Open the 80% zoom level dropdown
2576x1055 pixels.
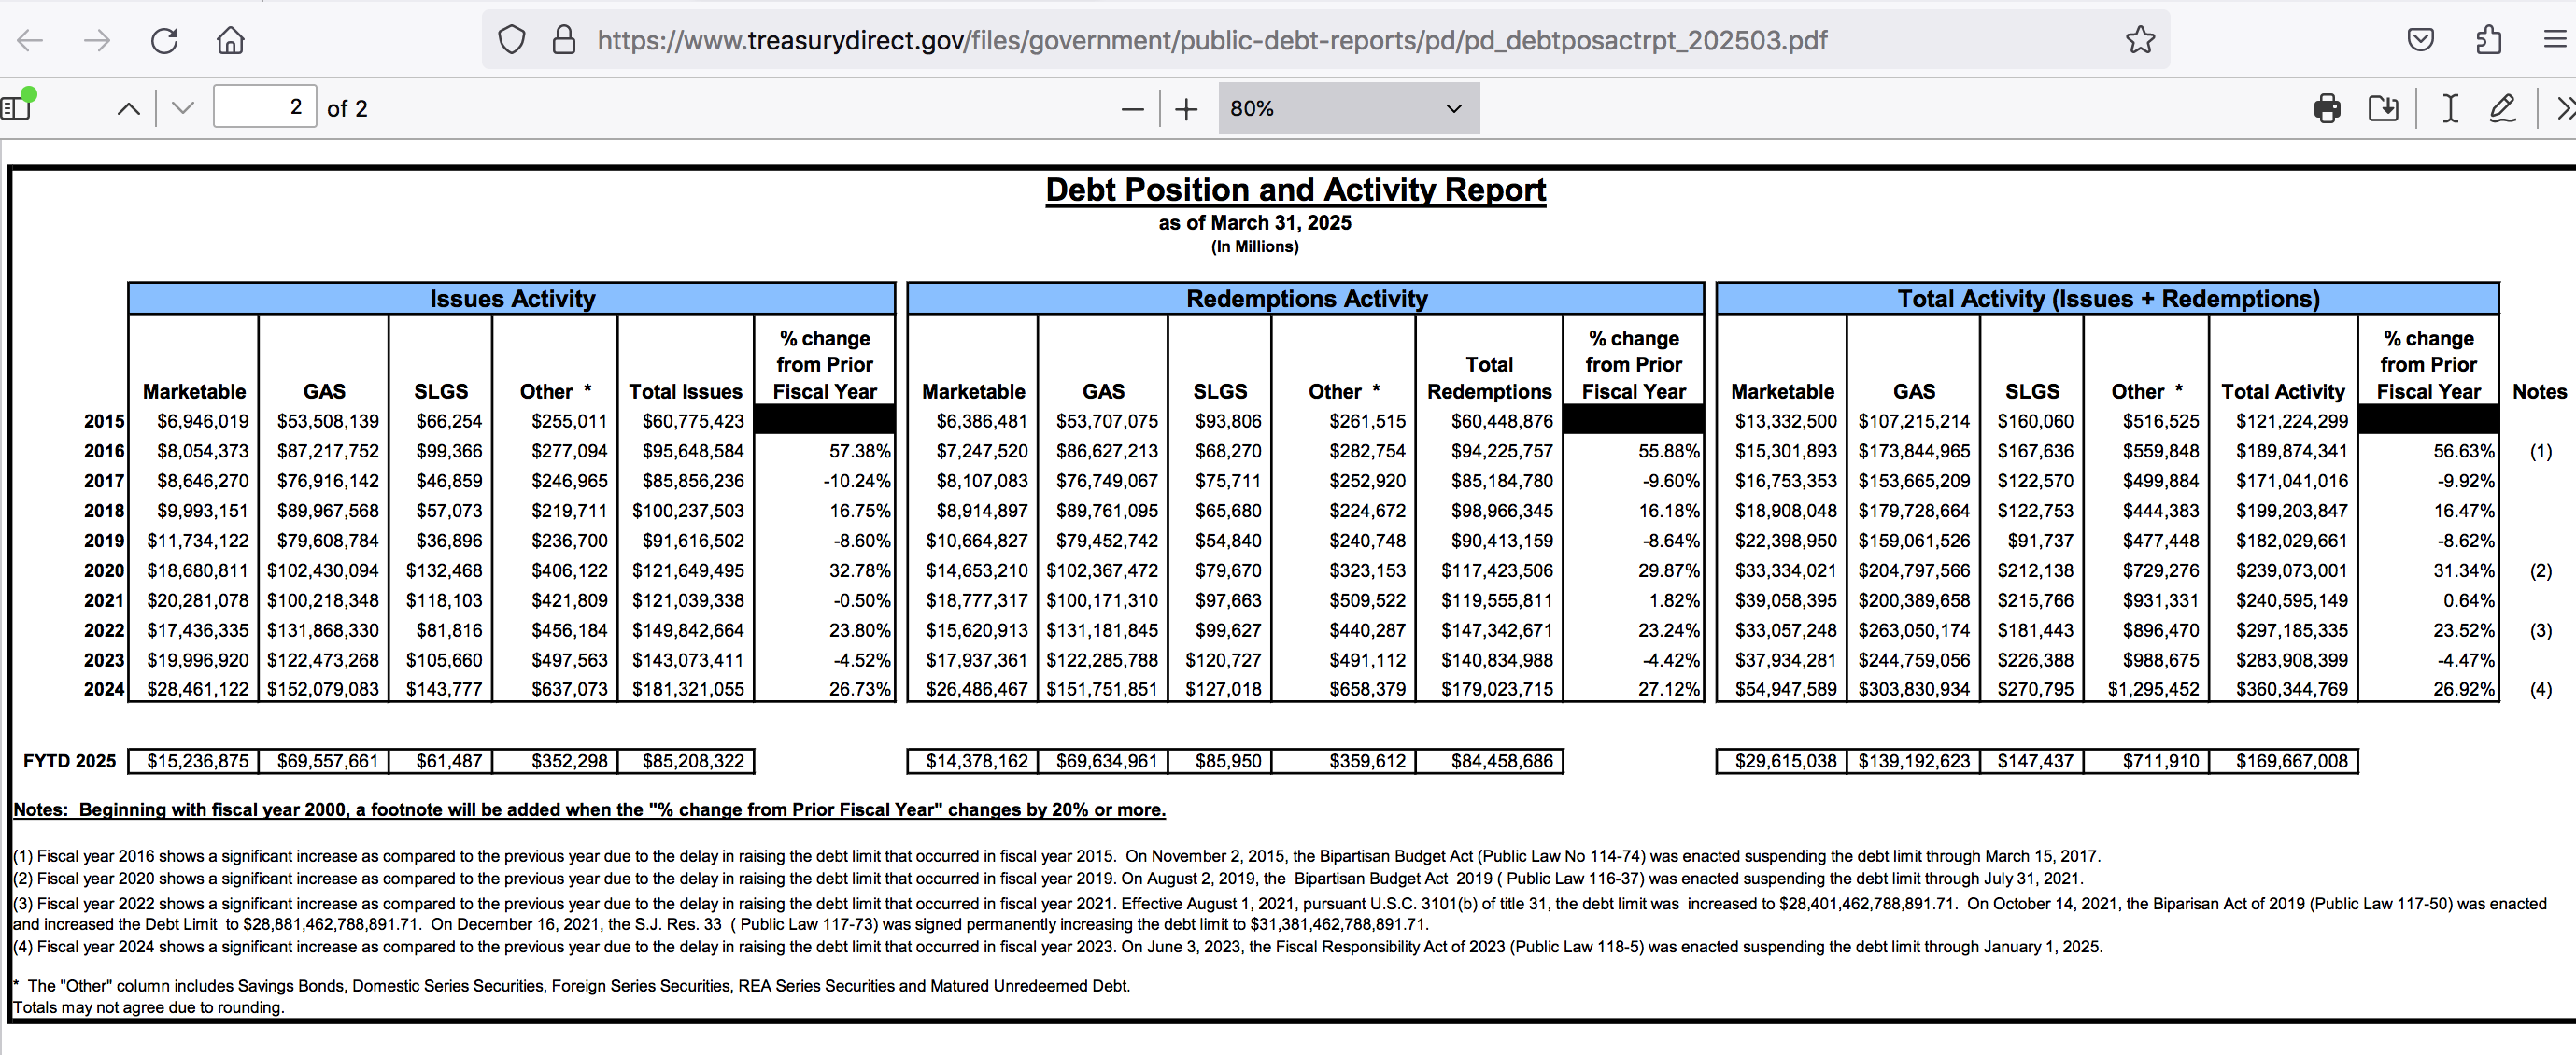tap(1348, 108)
